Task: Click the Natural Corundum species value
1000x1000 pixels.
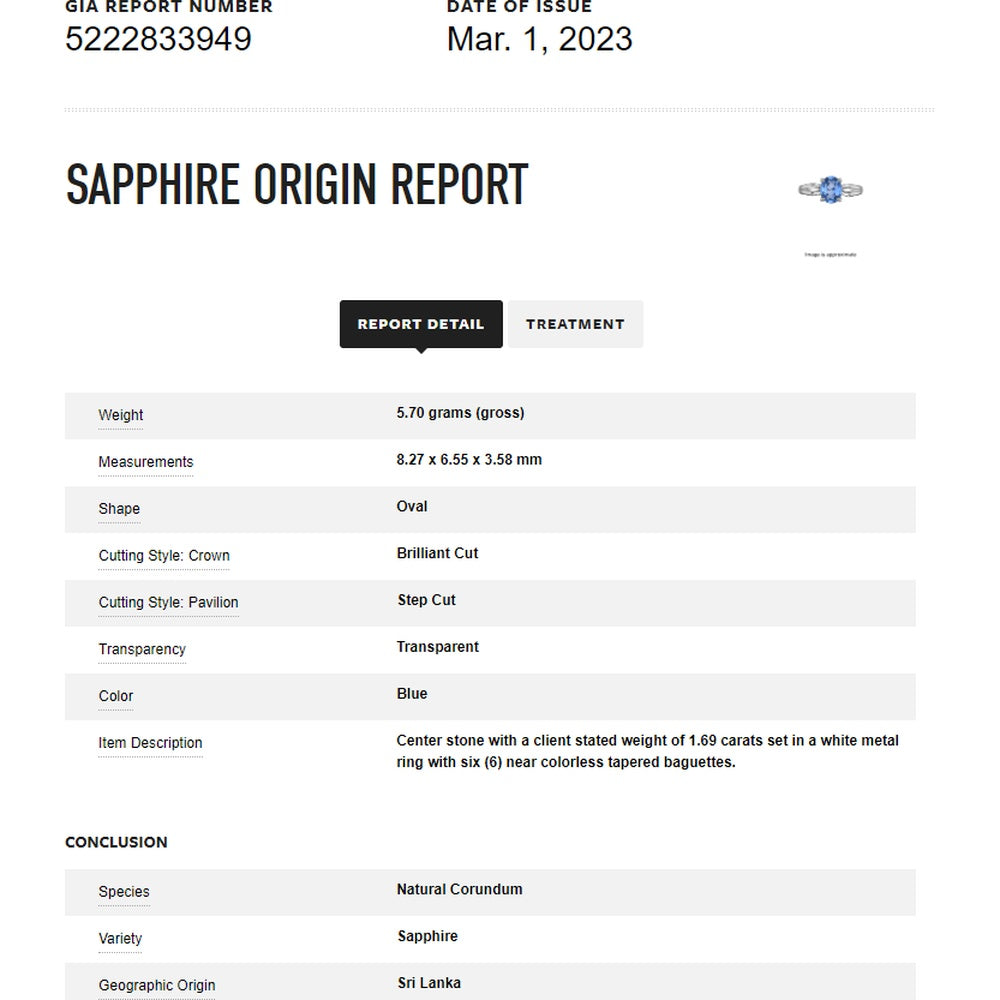Action: (x=459, y=889)
